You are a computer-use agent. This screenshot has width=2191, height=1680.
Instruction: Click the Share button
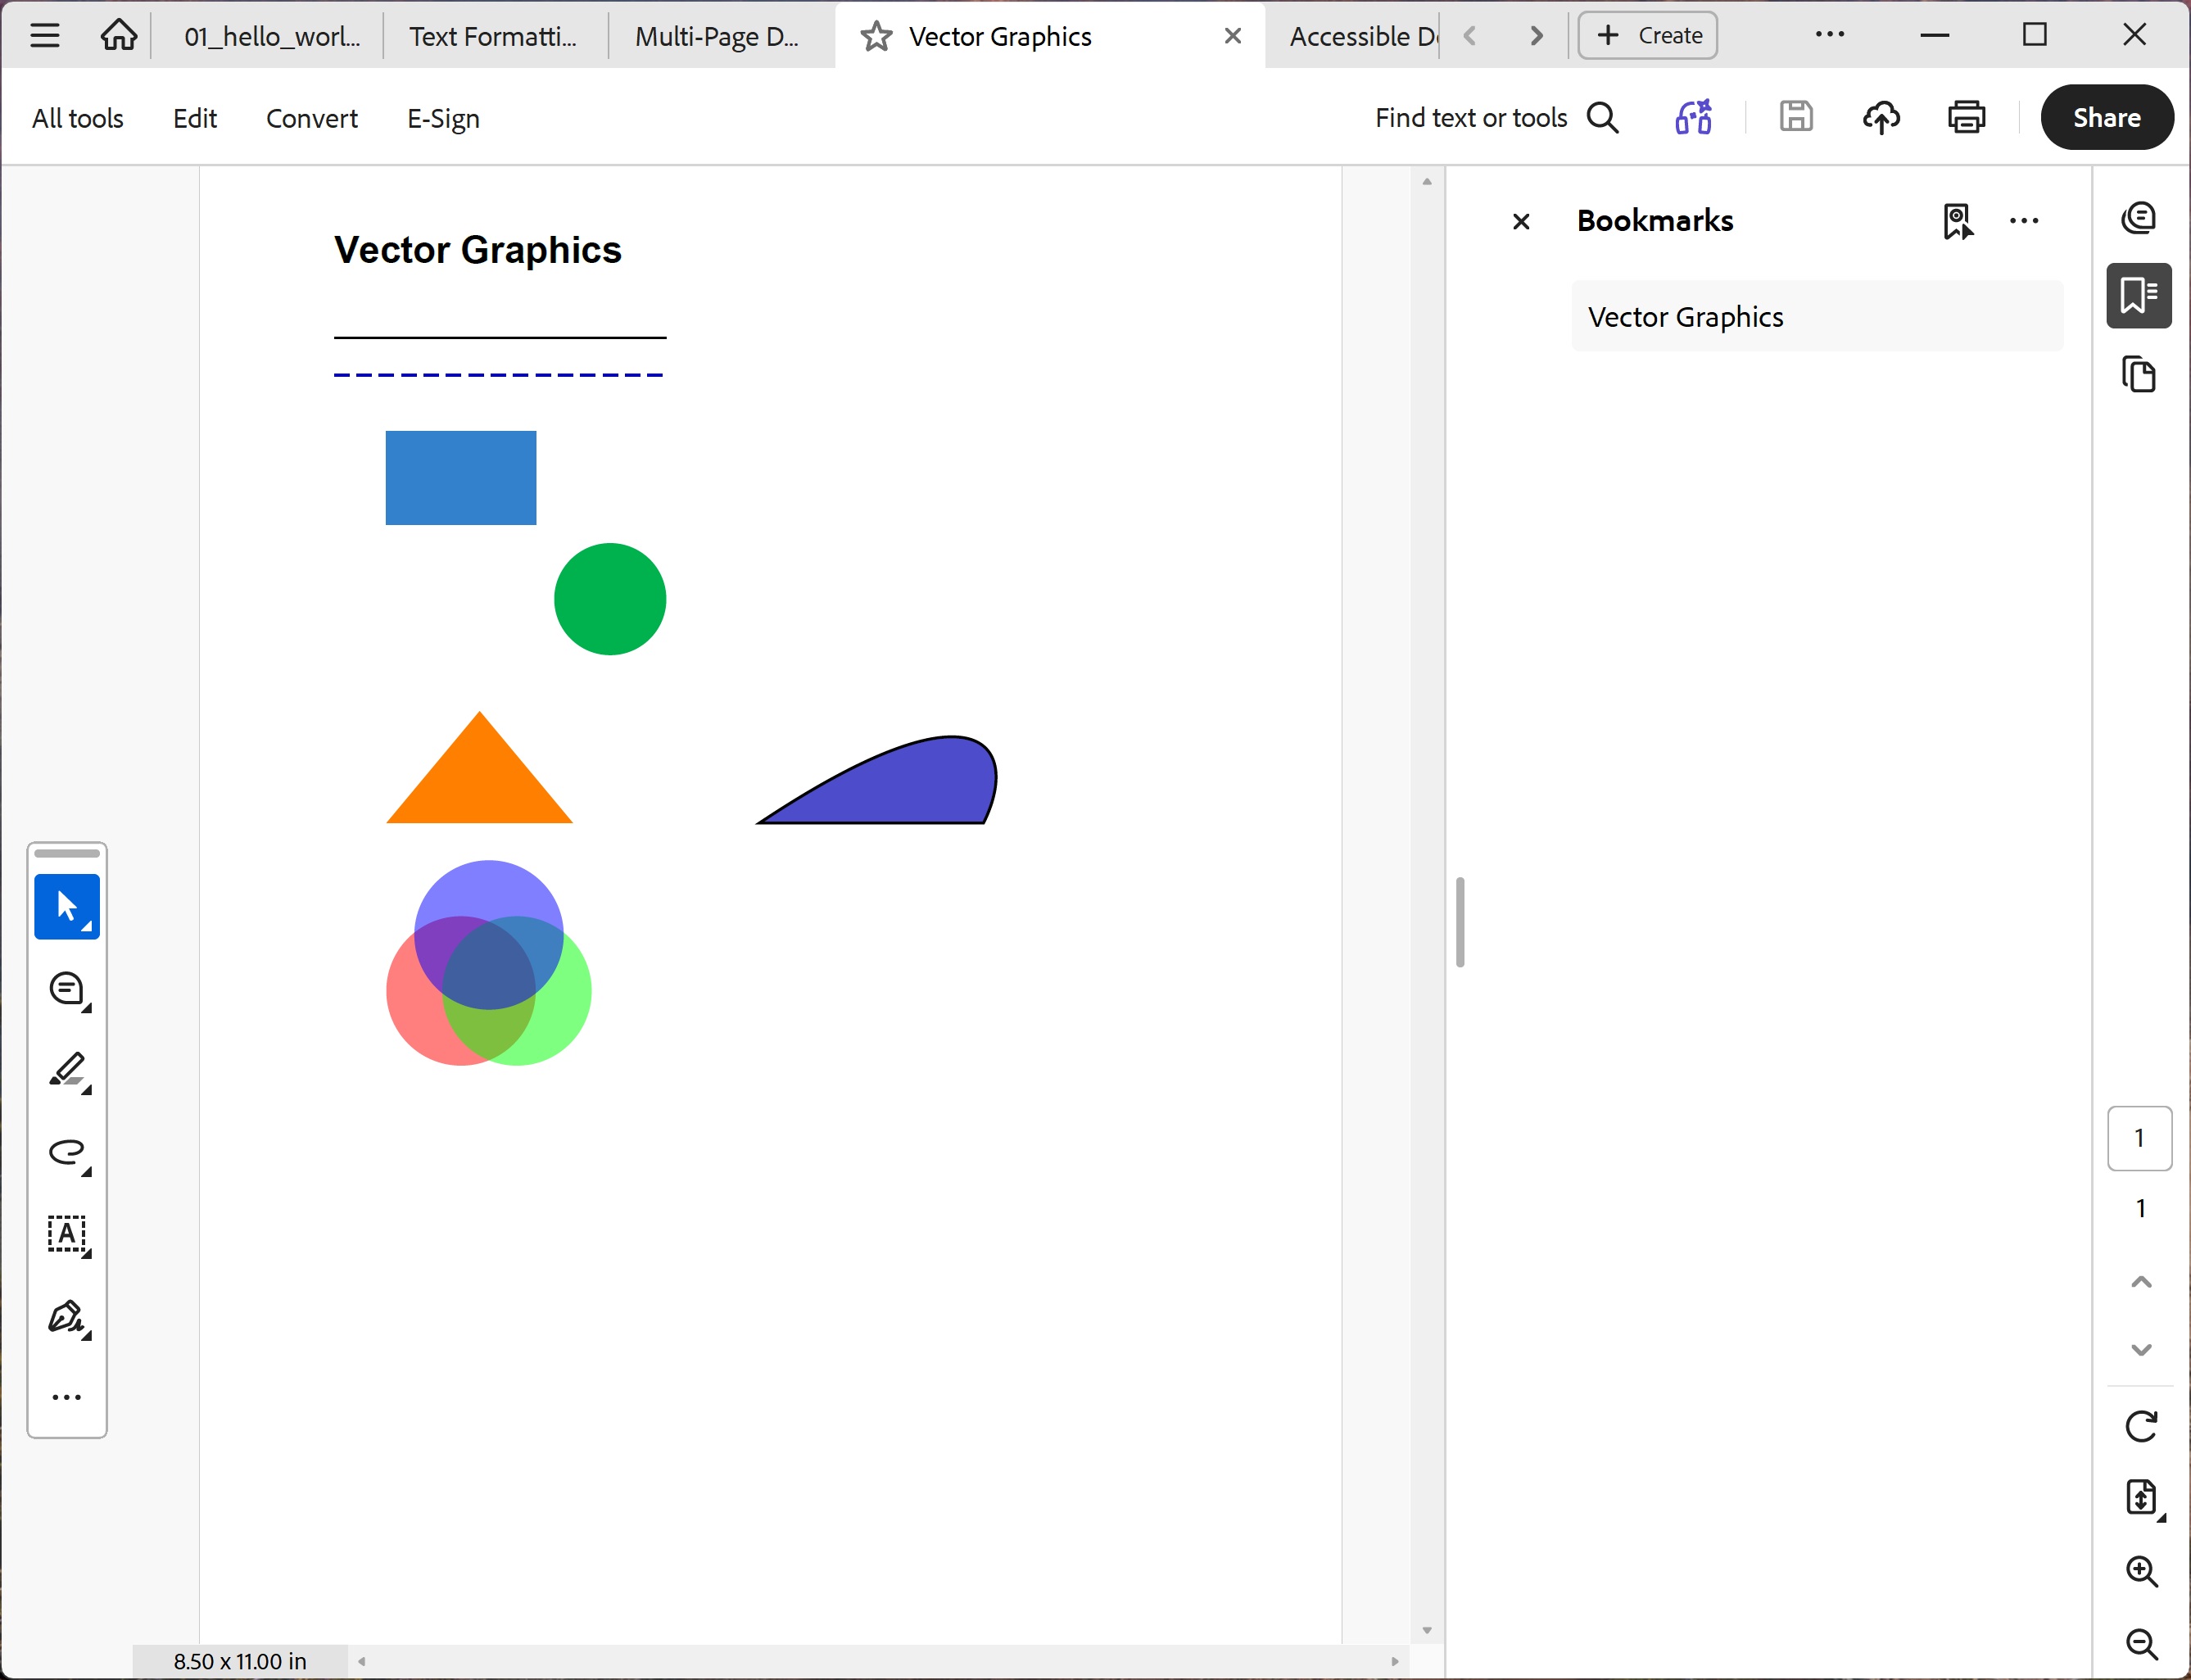2106,117
